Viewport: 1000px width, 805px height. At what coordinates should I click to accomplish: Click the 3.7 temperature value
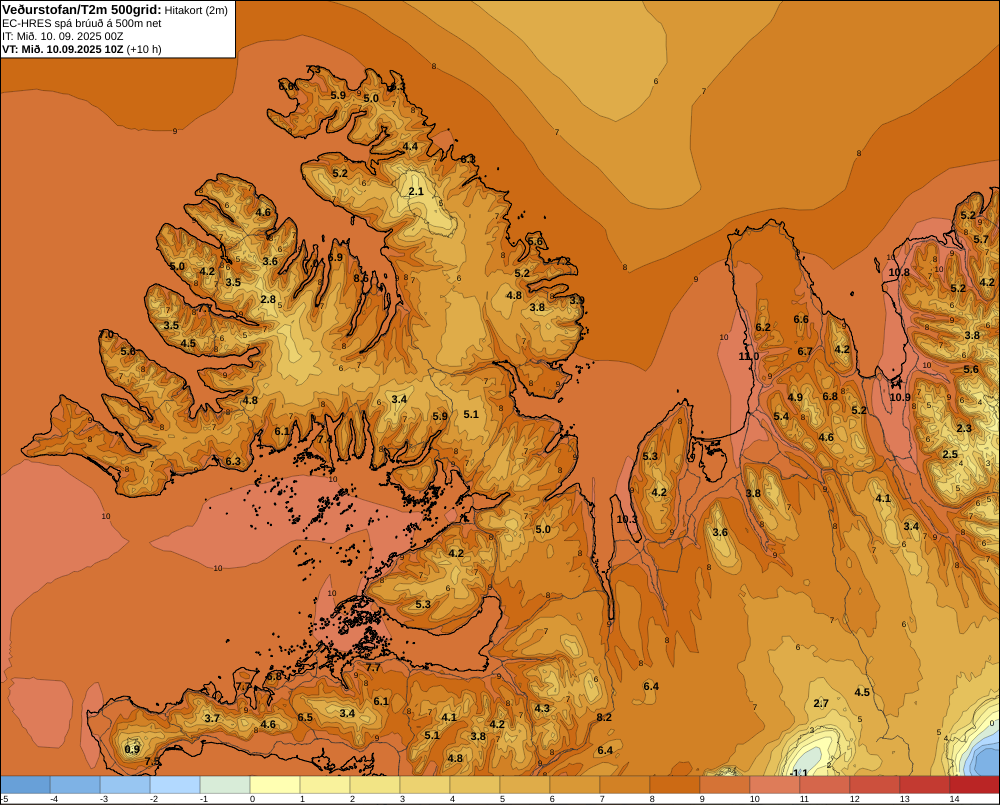click(212, 718)
